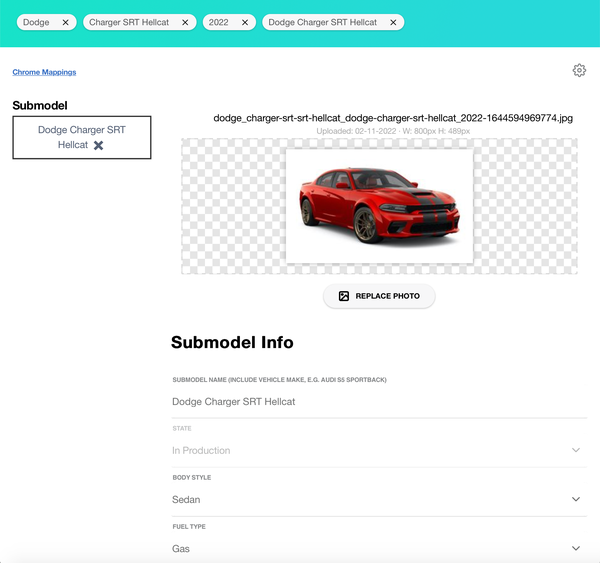Select the Dodge make chip label
600x563 pixels.
[x=36, y=22]
